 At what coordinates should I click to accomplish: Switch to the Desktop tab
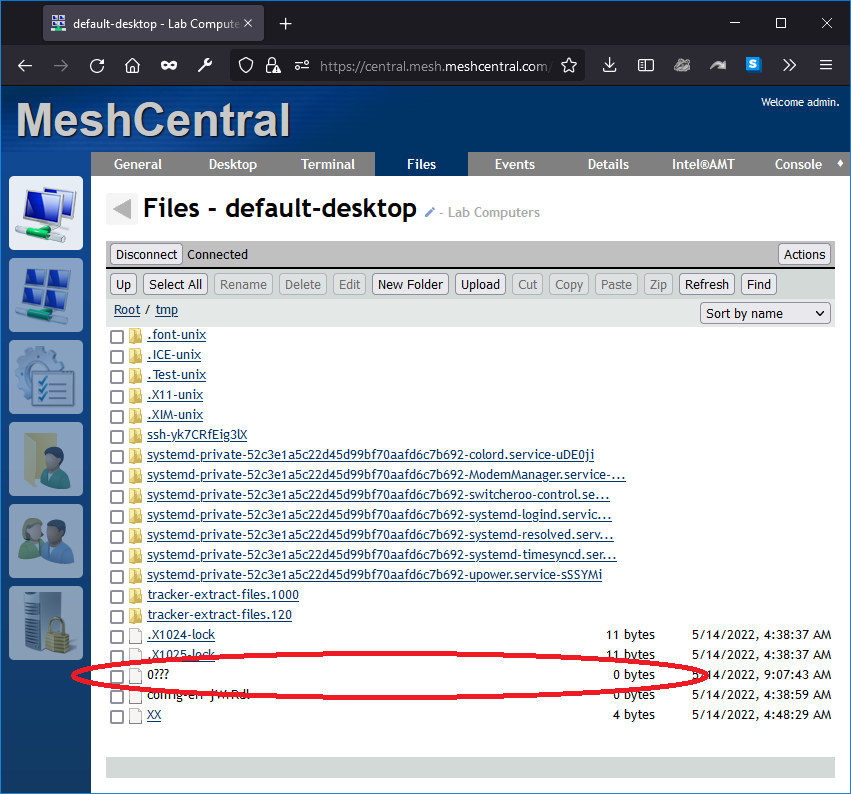point(232,164)
